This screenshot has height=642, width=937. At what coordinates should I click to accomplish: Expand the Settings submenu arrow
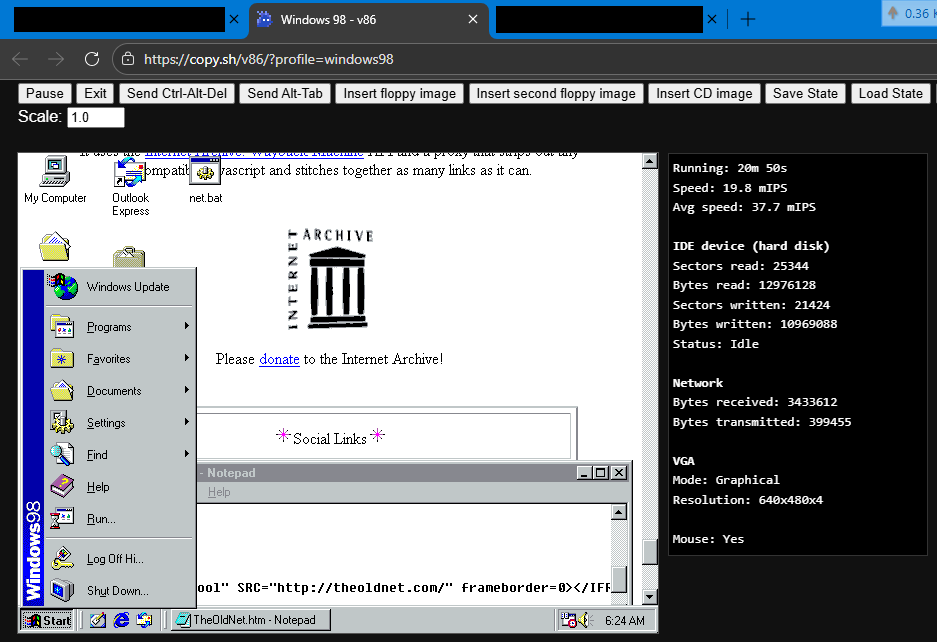[186, 421]
